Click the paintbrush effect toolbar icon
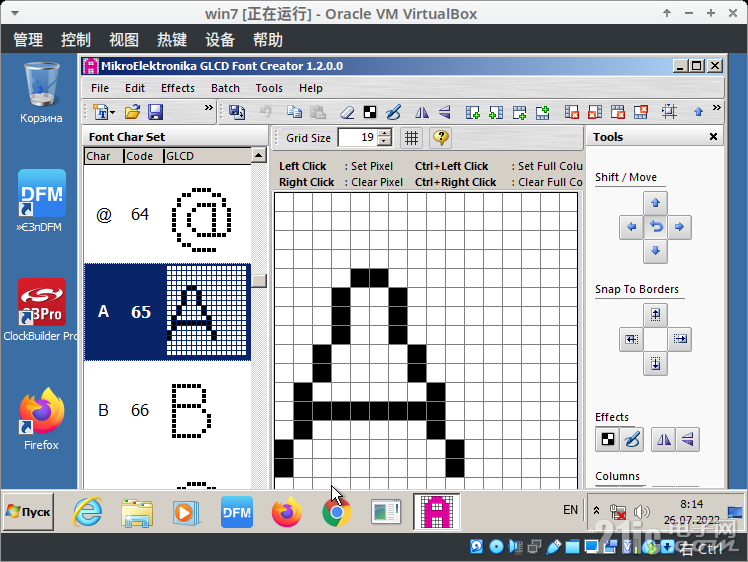Viewport: 748px width, 562px height. tap(394, 112)
